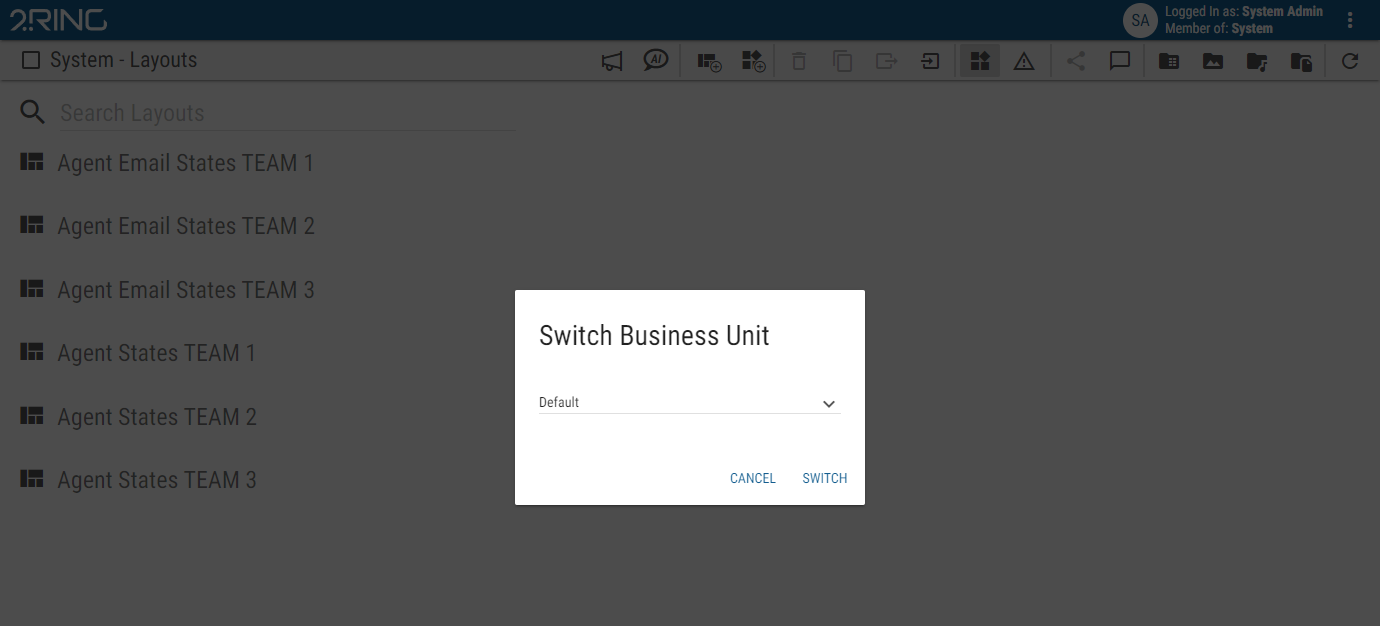Open the Default business unit dropdown
Screen dimensions: 1380x626
(x=688, y=402)
